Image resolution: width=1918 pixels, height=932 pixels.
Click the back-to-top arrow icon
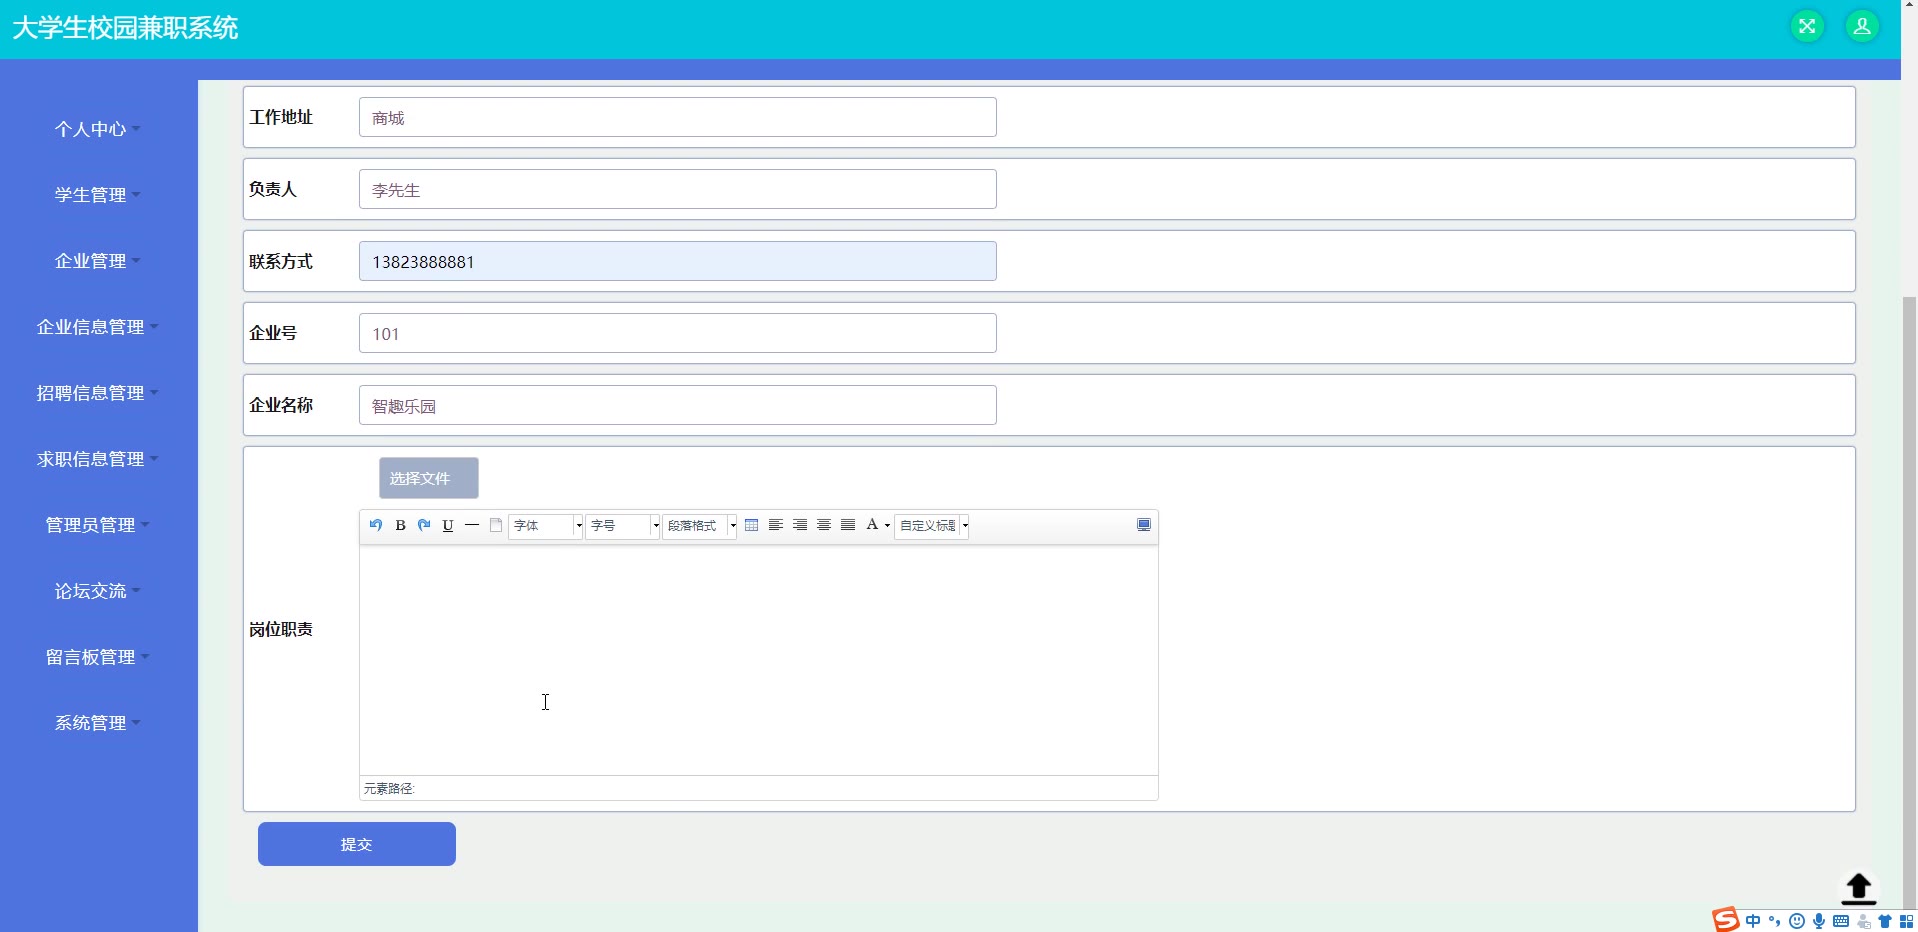1859,888
